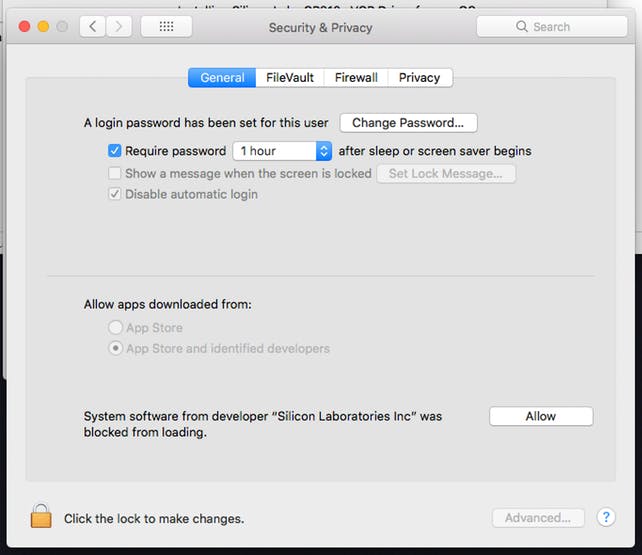Uncheck the Require password checkbox

coord(115,151)
